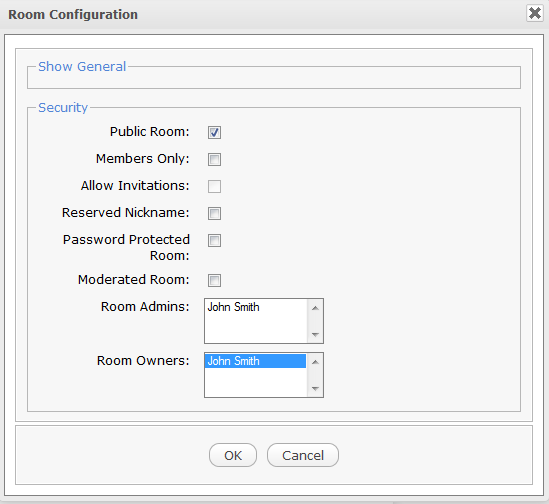Click up arrow of Room Owners scrollbar
The width and height of the screenshot is (549, 504).
(315, 362)
